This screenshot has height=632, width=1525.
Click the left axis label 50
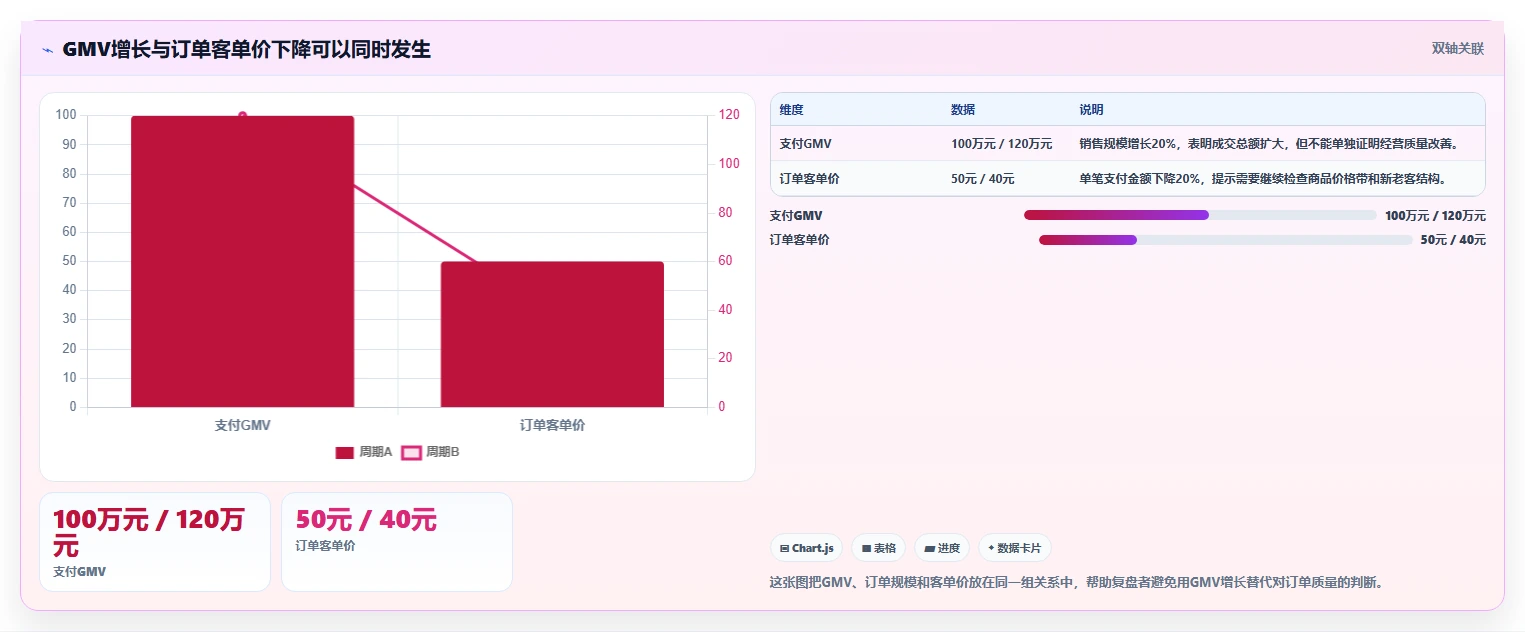click(69, 261)
